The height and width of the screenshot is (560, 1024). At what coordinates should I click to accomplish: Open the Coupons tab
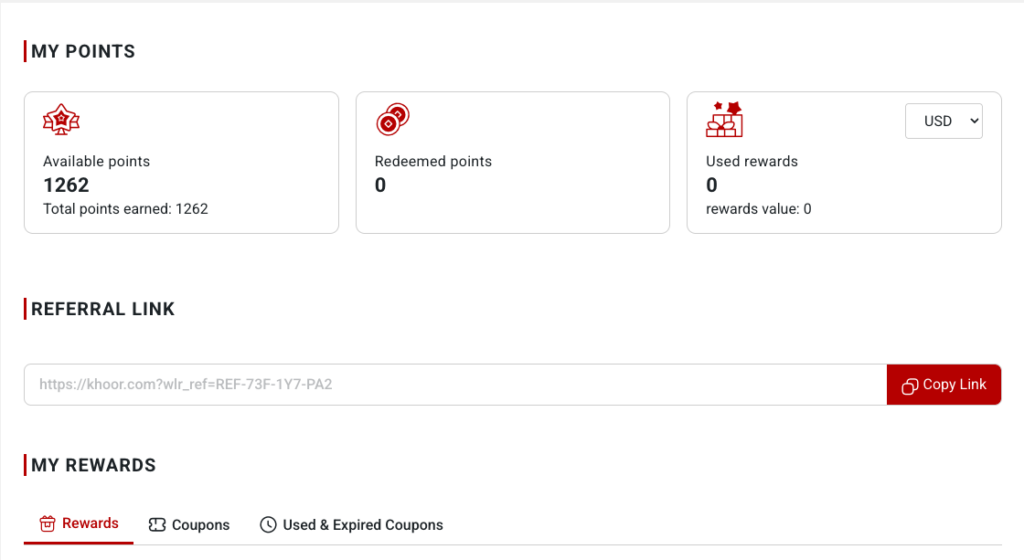189,525
